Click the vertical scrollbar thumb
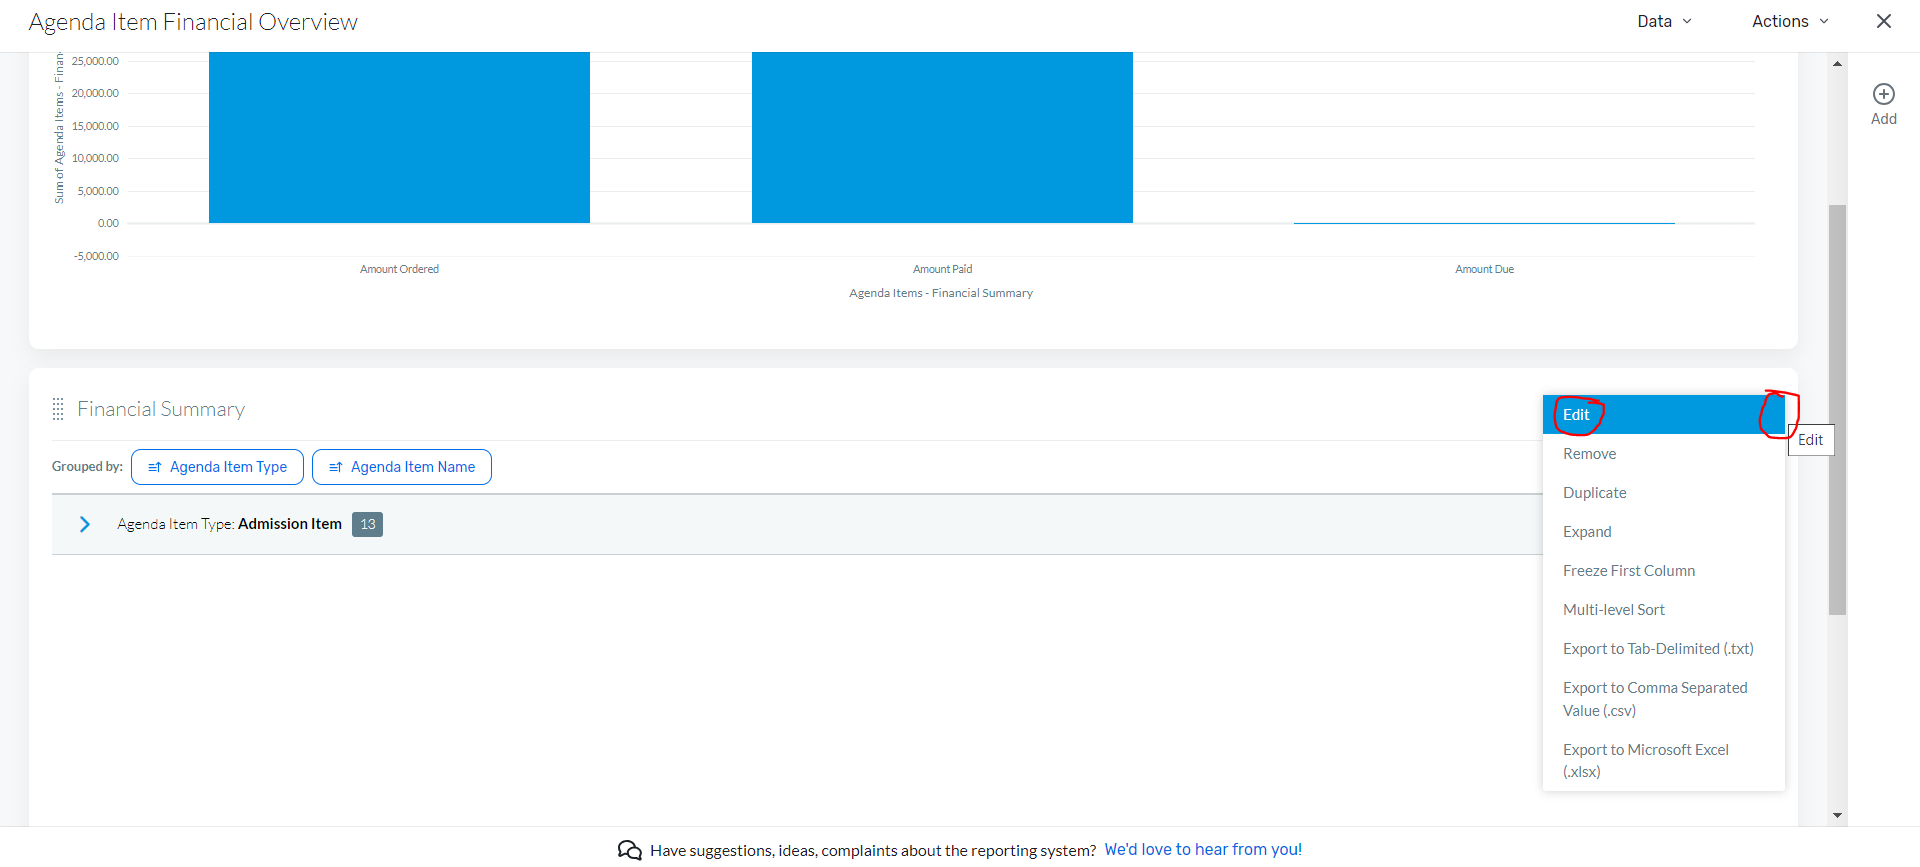Screen dimensions: 1920x867 pyautogui.click(x=1837, y=410)
